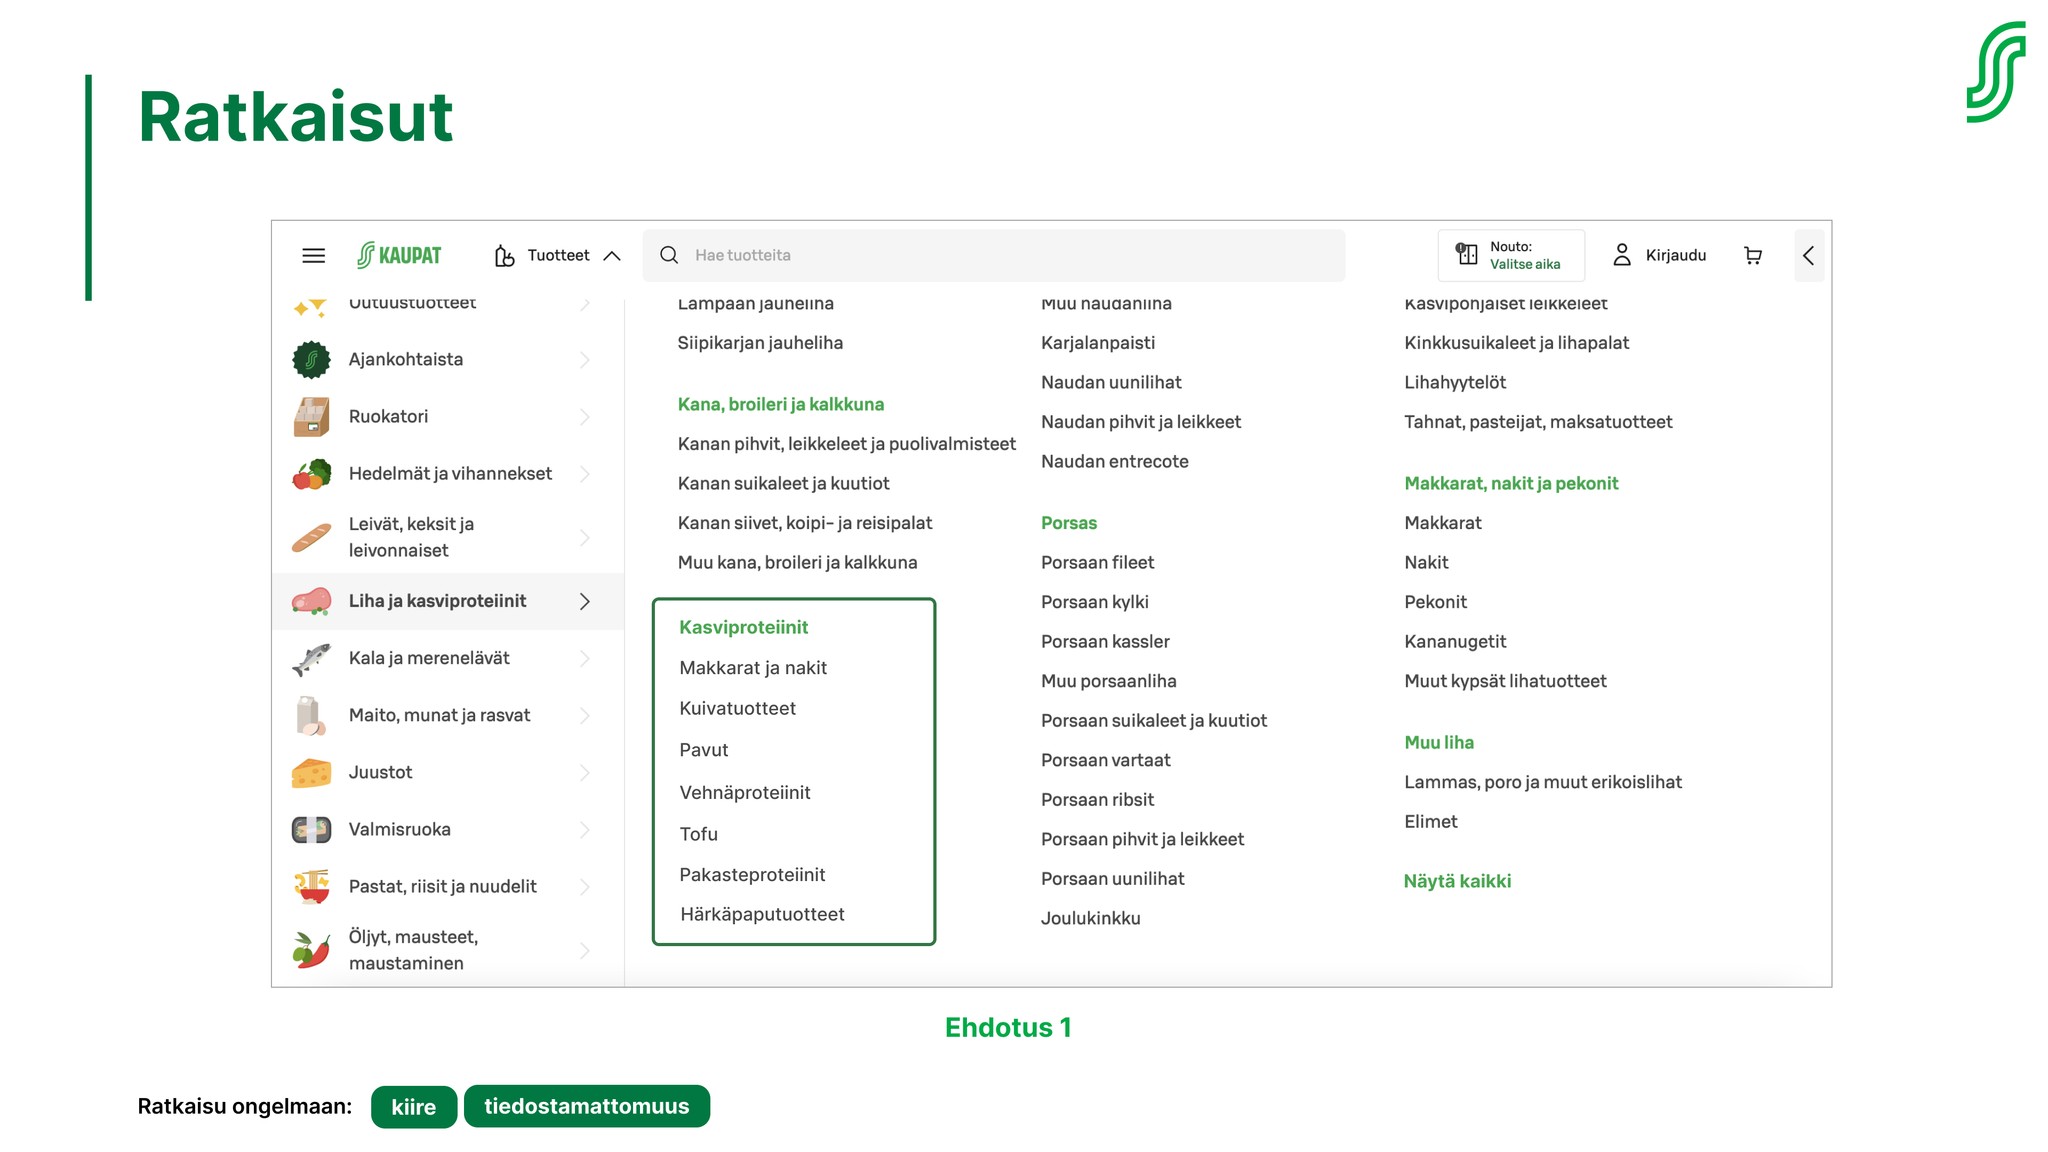Click the Ruokatori box icon
2048x1152 pixels.
pyautogui.click(x=311, y=417)
